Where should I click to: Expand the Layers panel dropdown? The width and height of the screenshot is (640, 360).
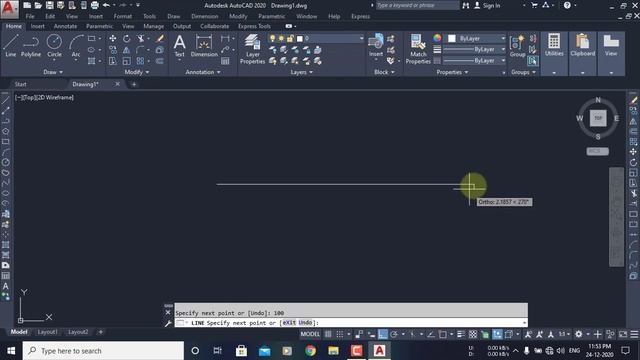coord(302,72)
